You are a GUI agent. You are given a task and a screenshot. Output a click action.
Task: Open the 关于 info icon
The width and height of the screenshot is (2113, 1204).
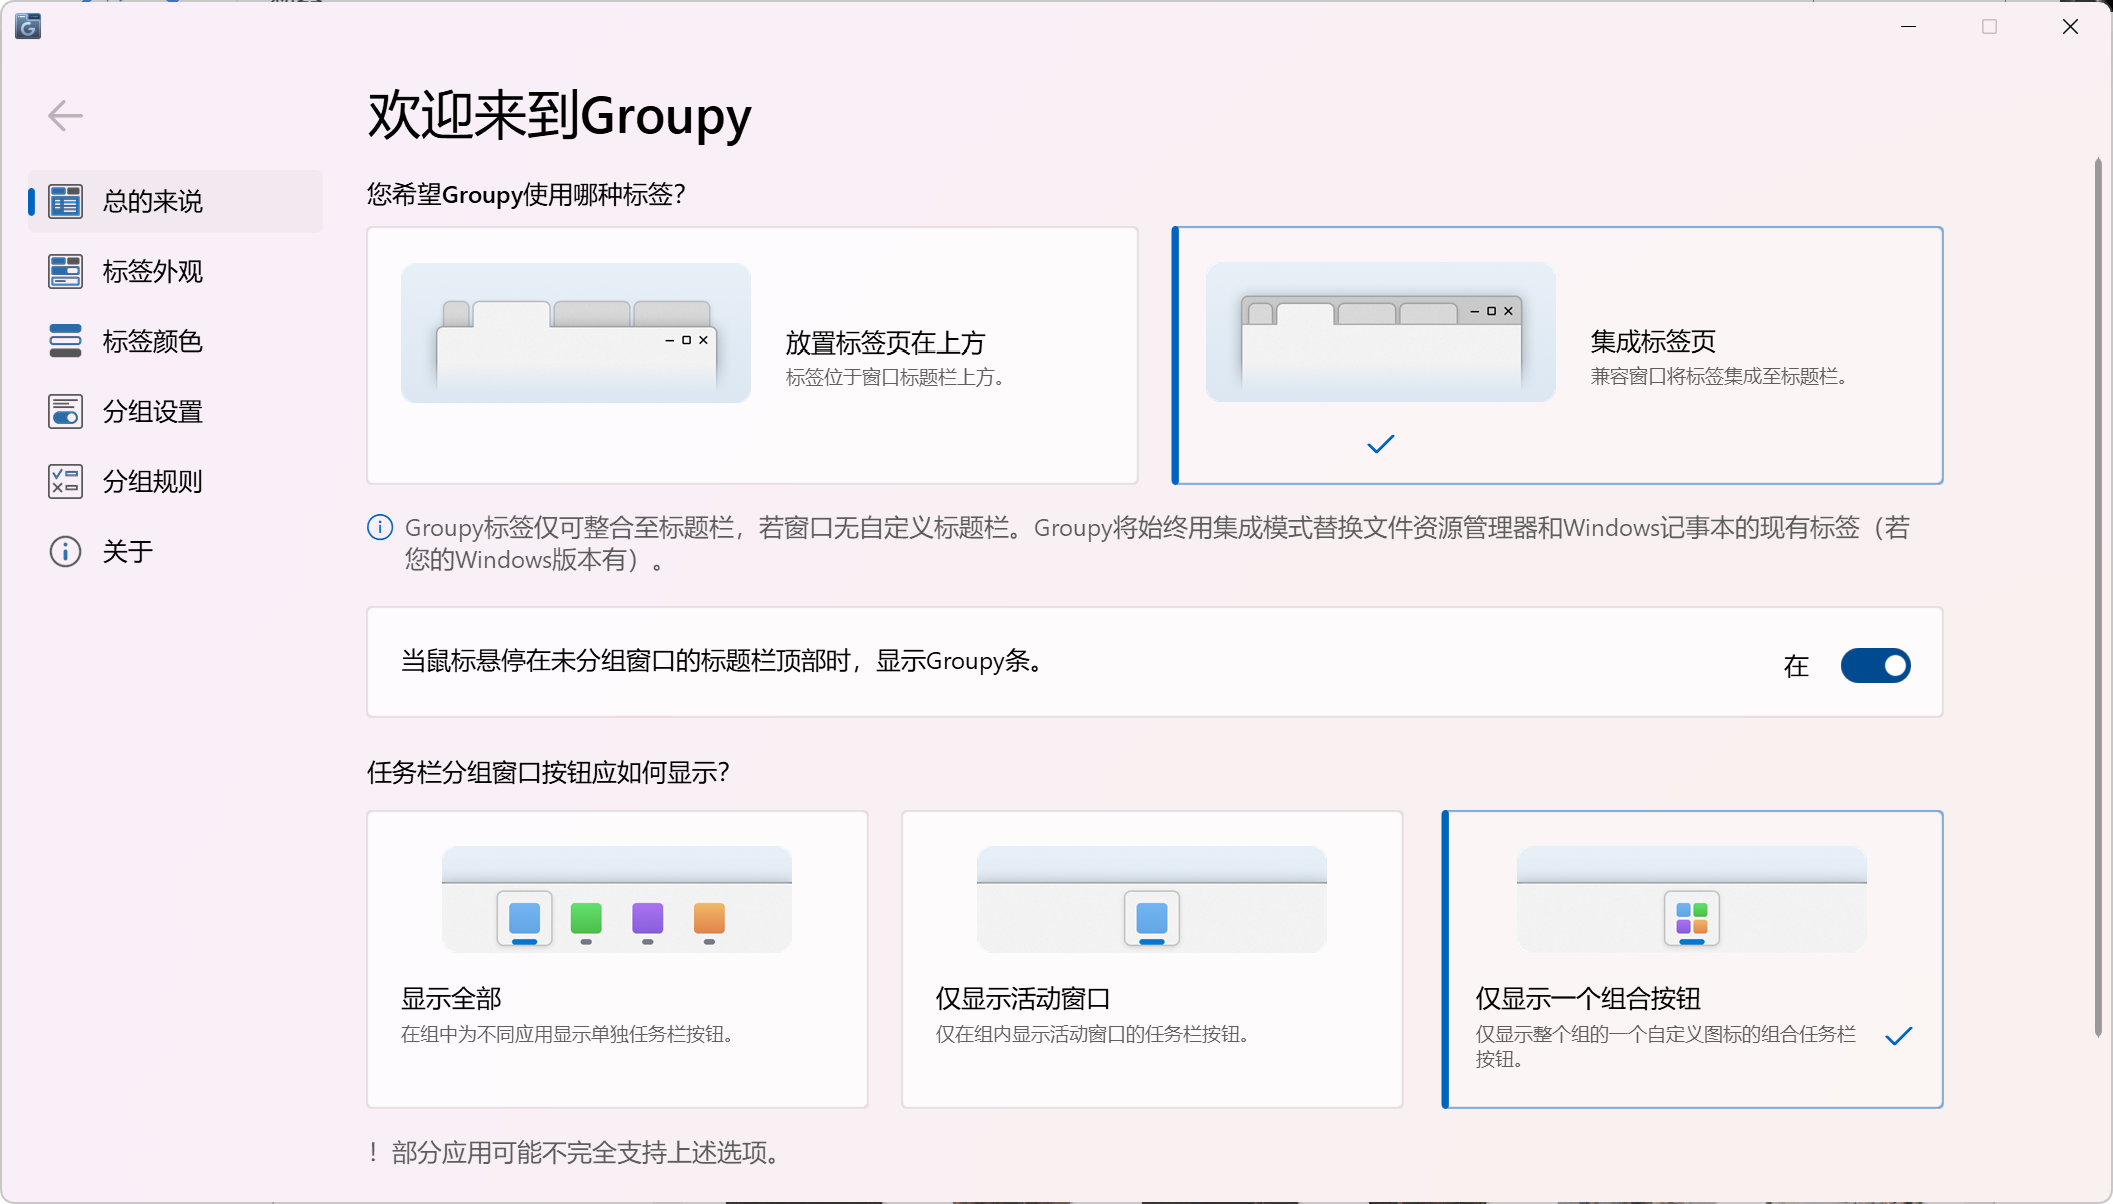(x=65, y=551)
